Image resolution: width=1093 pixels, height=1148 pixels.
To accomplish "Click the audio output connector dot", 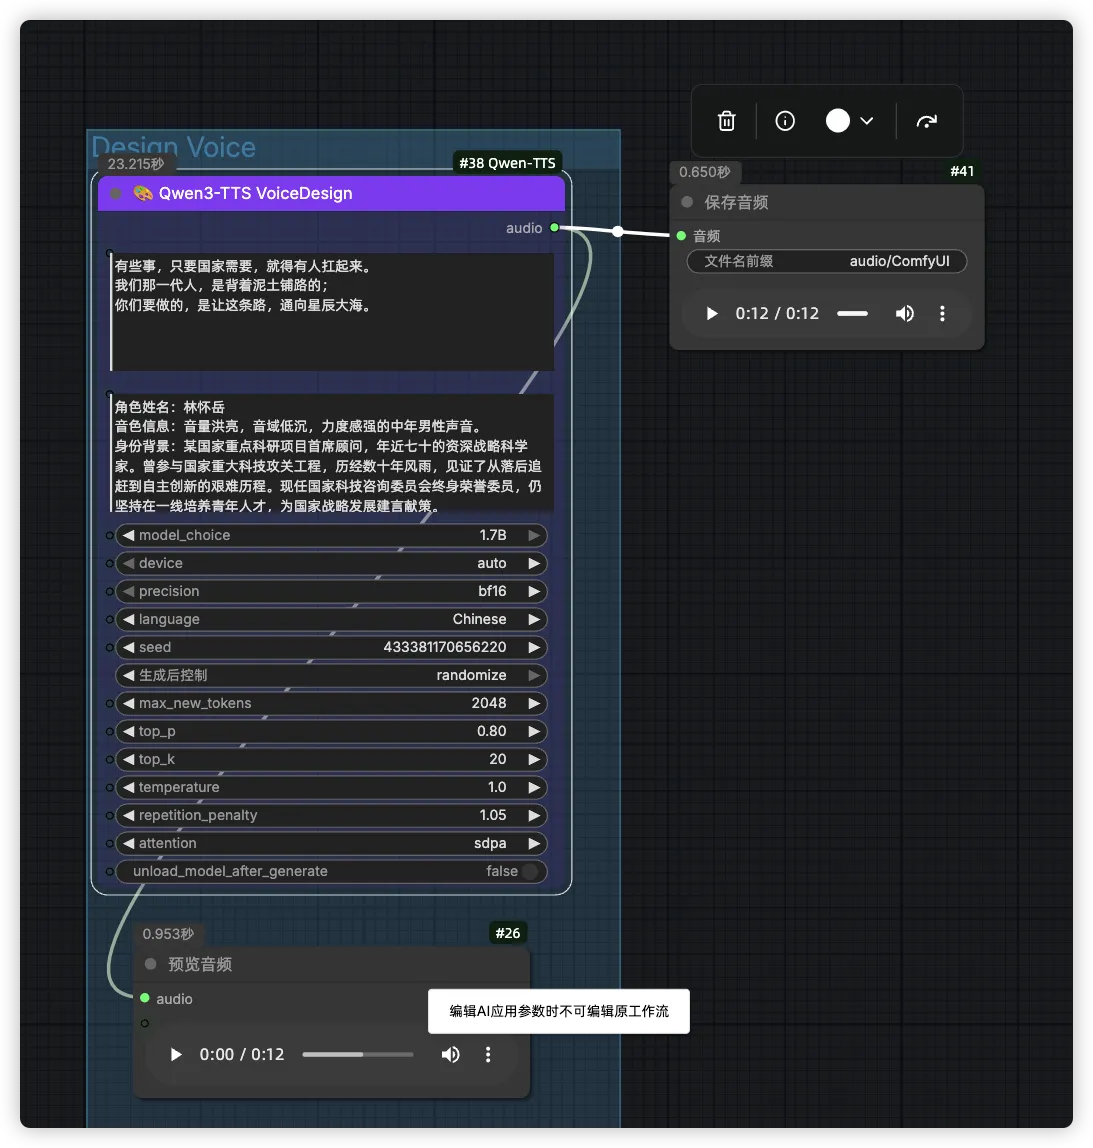I will [x=554, y=228].
